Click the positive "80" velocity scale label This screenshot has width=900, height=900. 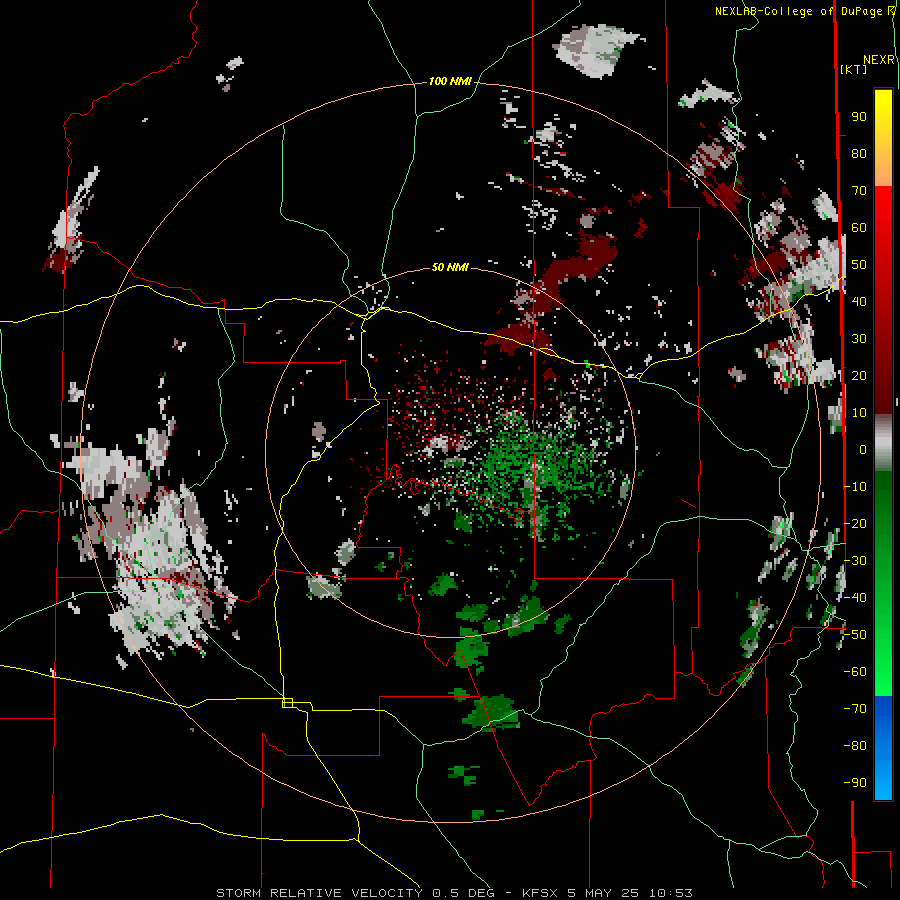(x=859, y=154)
